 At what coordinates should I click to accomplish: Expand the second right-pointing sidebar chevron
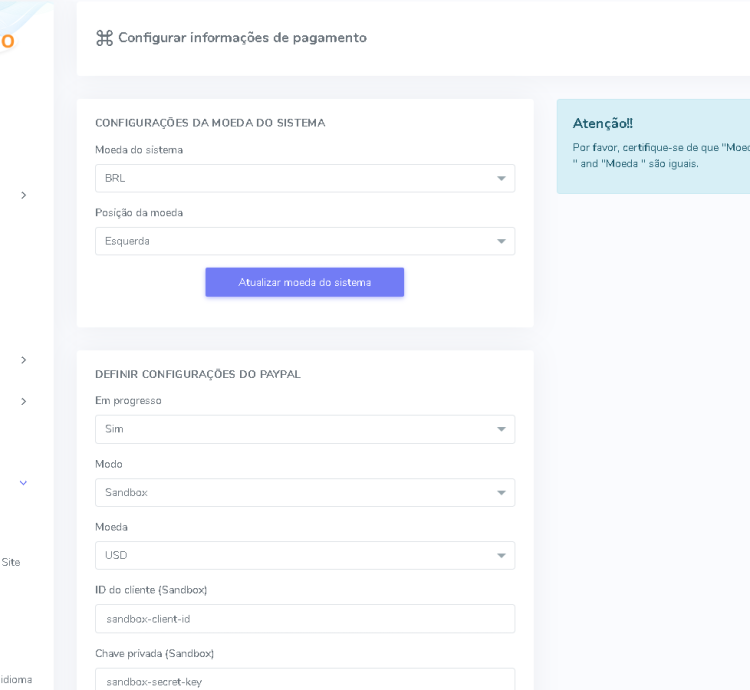pos(23,359)
